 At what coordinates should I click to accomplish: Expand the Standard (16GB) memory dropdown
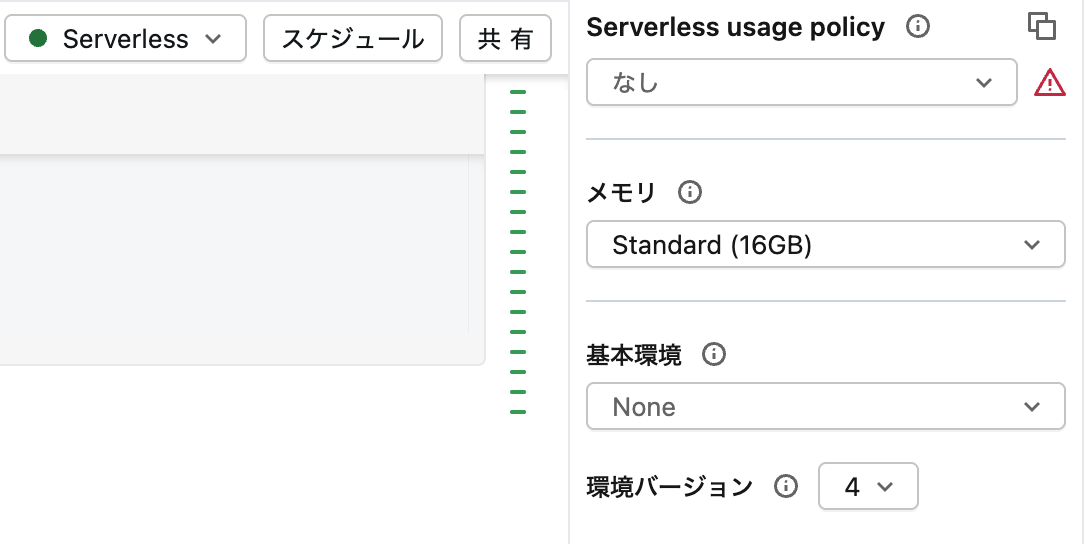[x=826, y=244]
